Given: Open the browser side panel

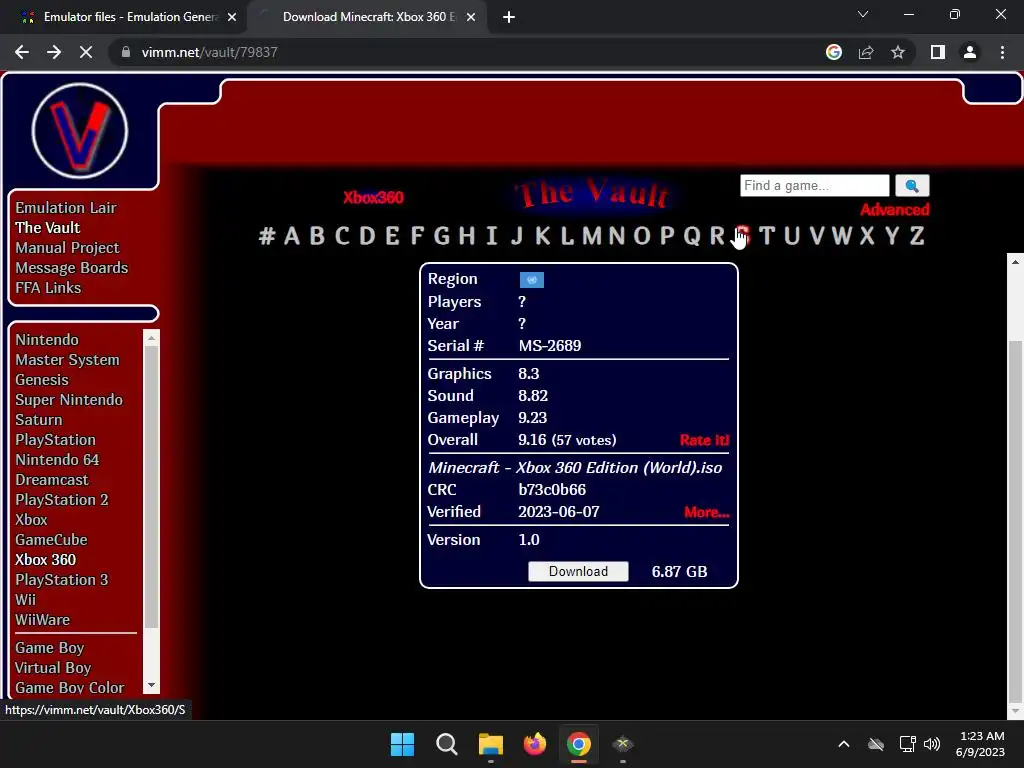Looking at the screenshot, I should tap(938, 52).
